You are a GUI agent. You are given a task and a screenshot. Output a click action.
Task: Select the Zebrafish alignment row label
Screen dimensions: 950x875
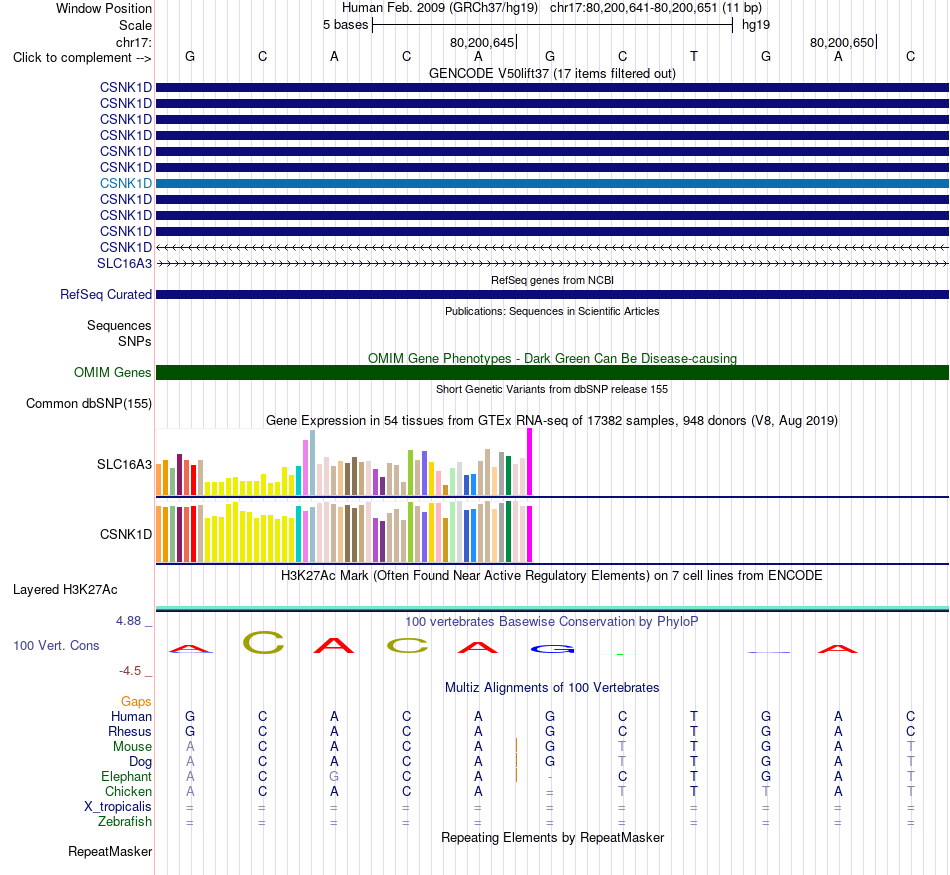(125, 821)
